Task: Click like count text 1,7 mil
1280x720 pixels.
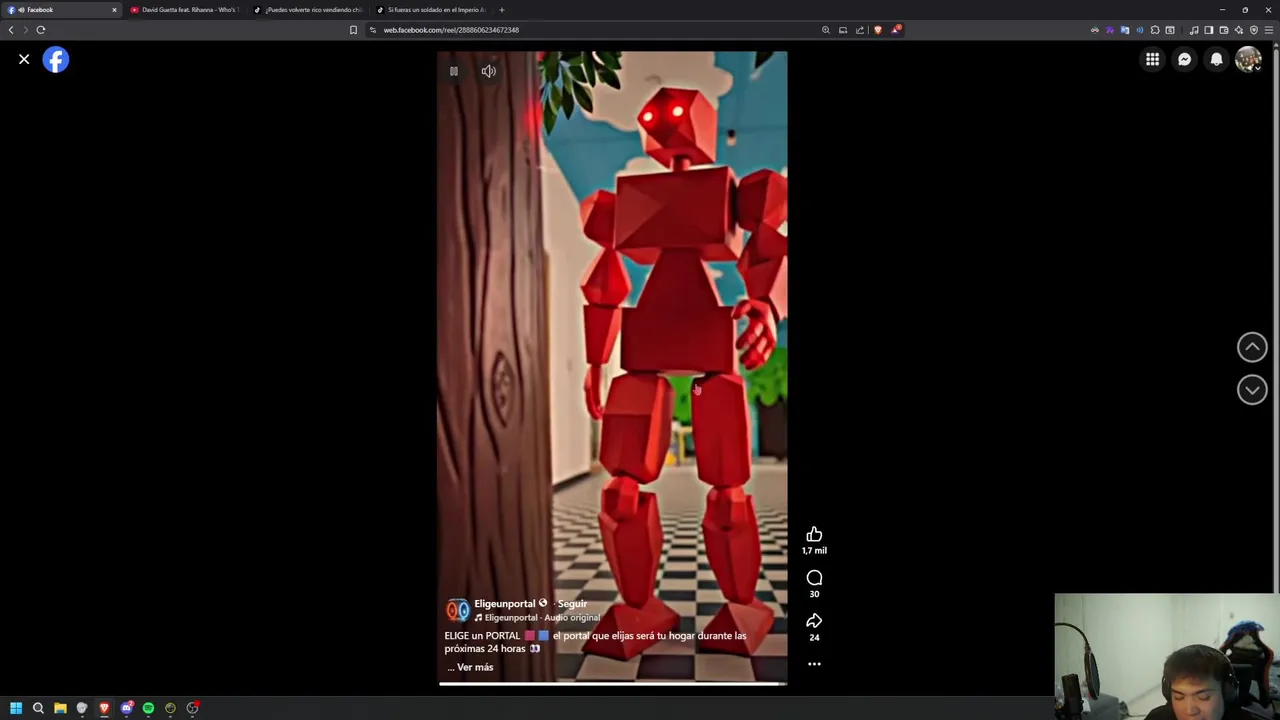Action: pyautogui.click(x=814, y=550)
